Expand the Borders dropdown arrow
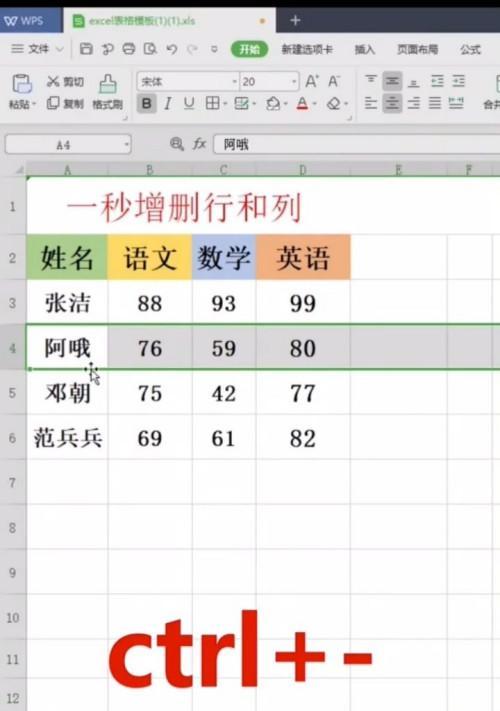 coord(225,105)
